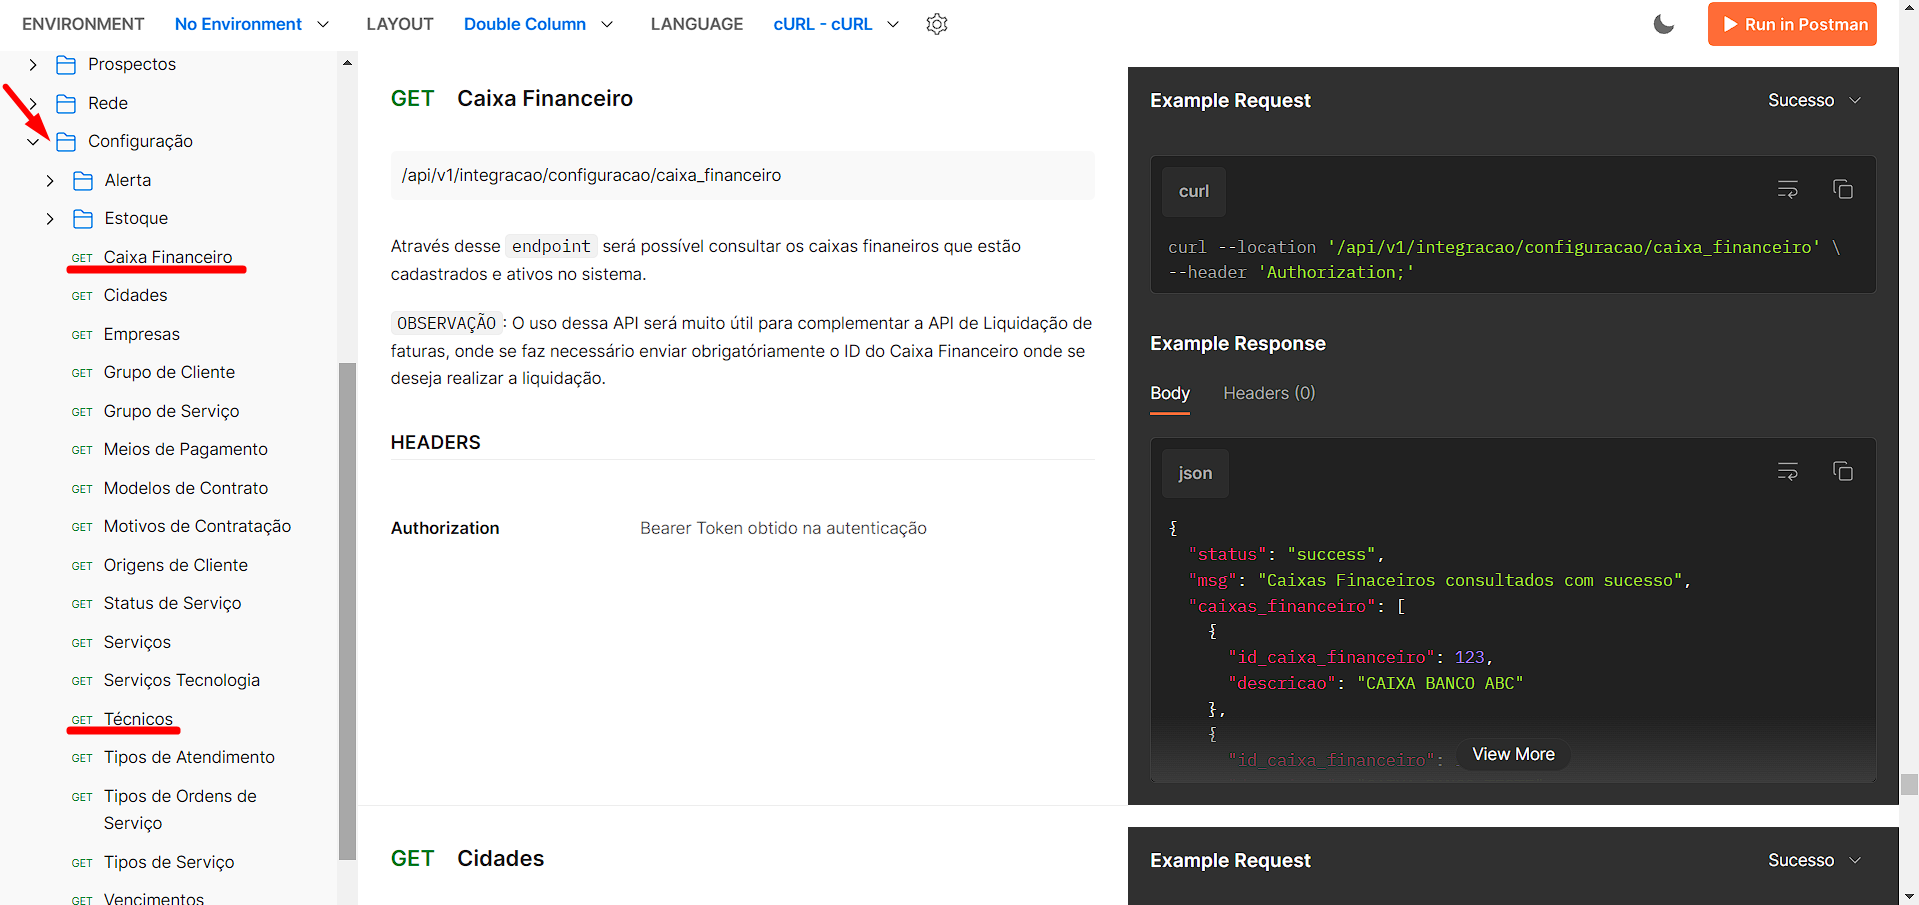The height and width of the screenshot is (905, 1919).
Task: Click the Configuração folder icon
Action: (x=66, y=142)
